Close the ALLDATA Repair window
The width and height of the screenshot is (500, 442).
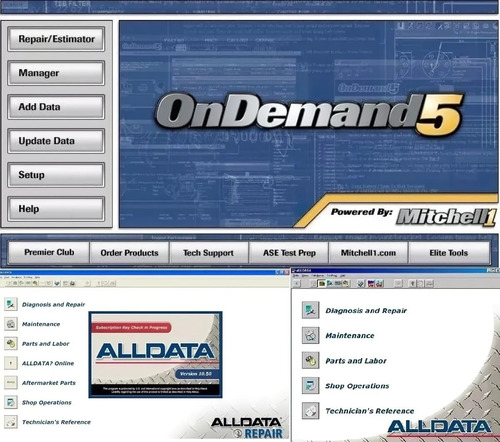(x=287, y=272)
